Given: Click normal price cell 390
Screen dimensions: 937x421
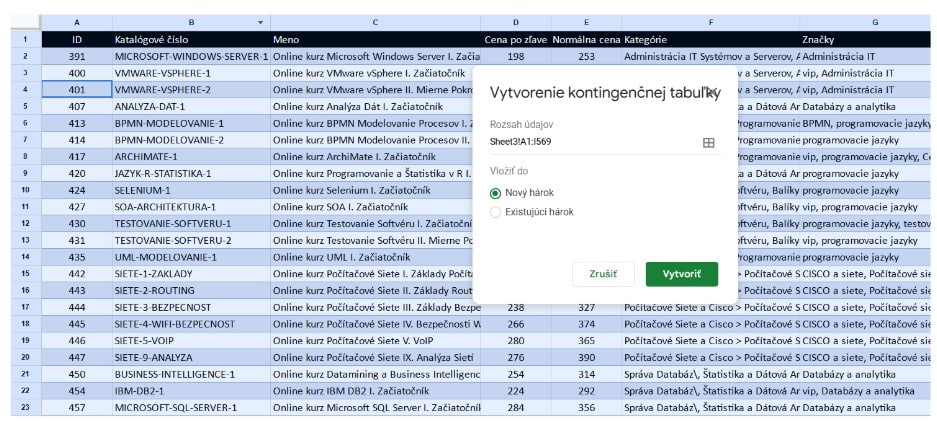Looking at the screenshot, I should tap(586, 358).
